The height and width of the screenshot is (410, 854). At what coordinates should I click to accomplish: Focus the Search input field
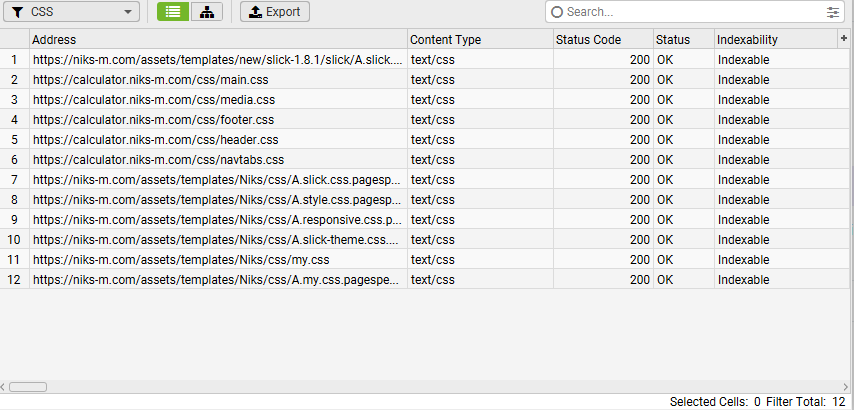(690, 12)
